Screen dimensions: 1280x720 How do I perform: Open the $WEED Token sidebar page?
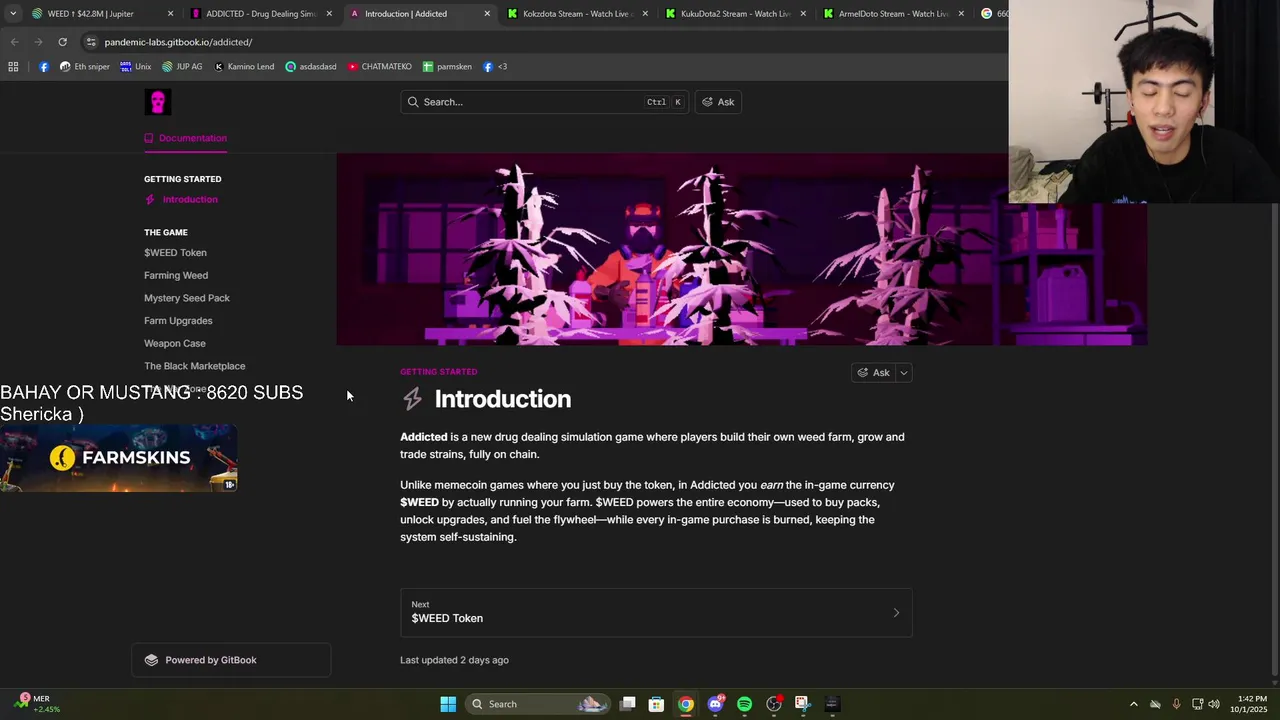click(175, 253)
